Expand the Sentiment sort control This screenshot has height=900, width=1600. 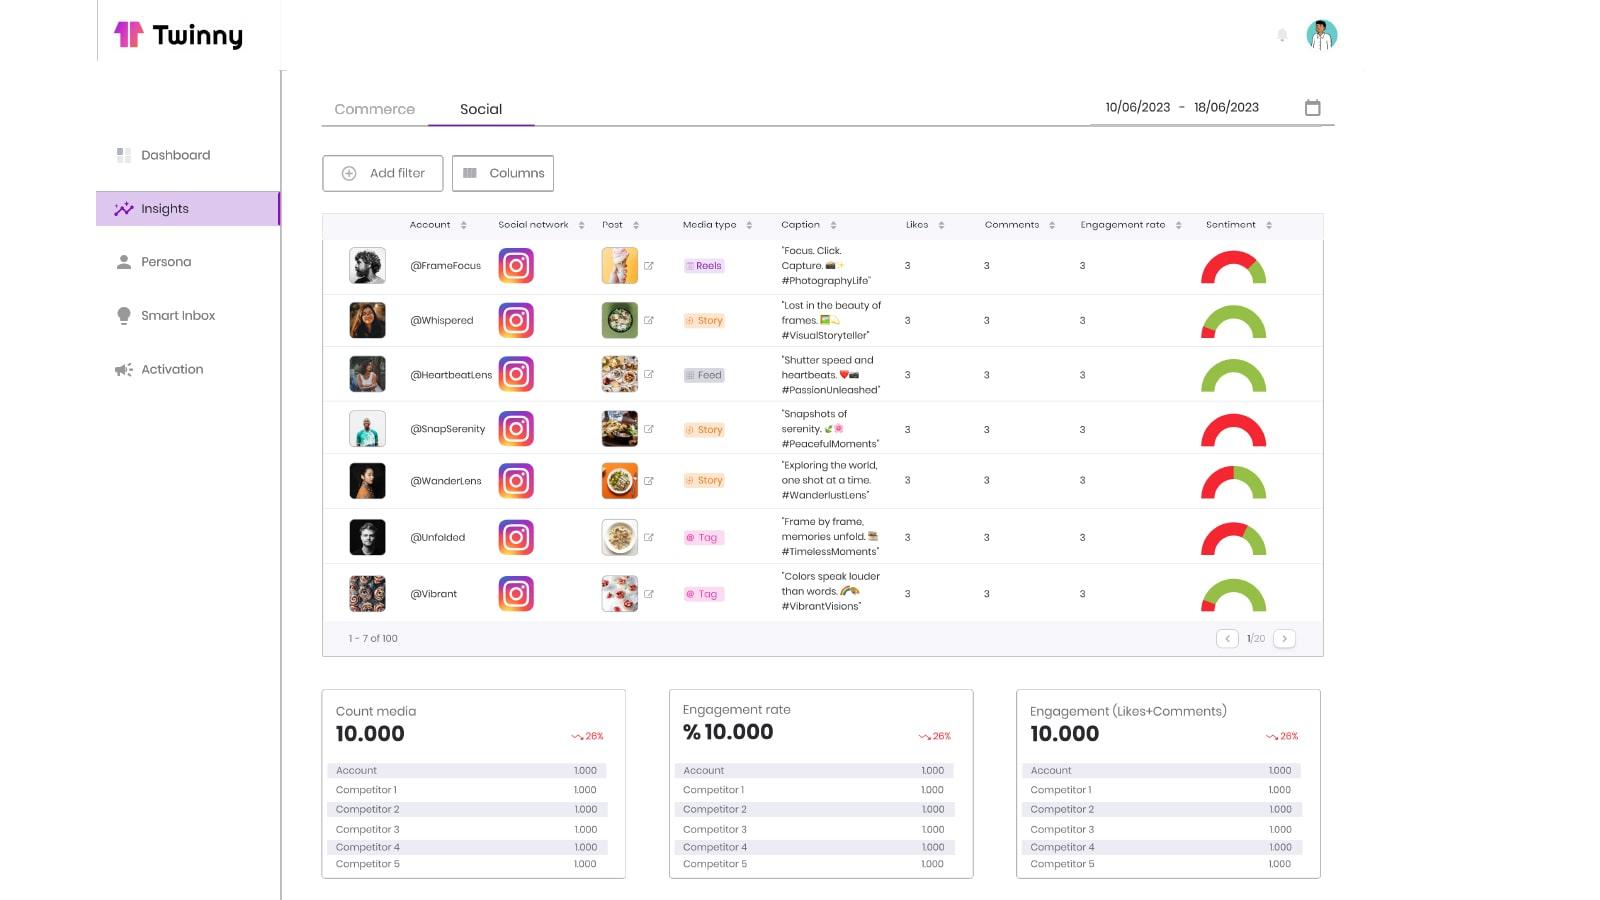pos(1266,225)
